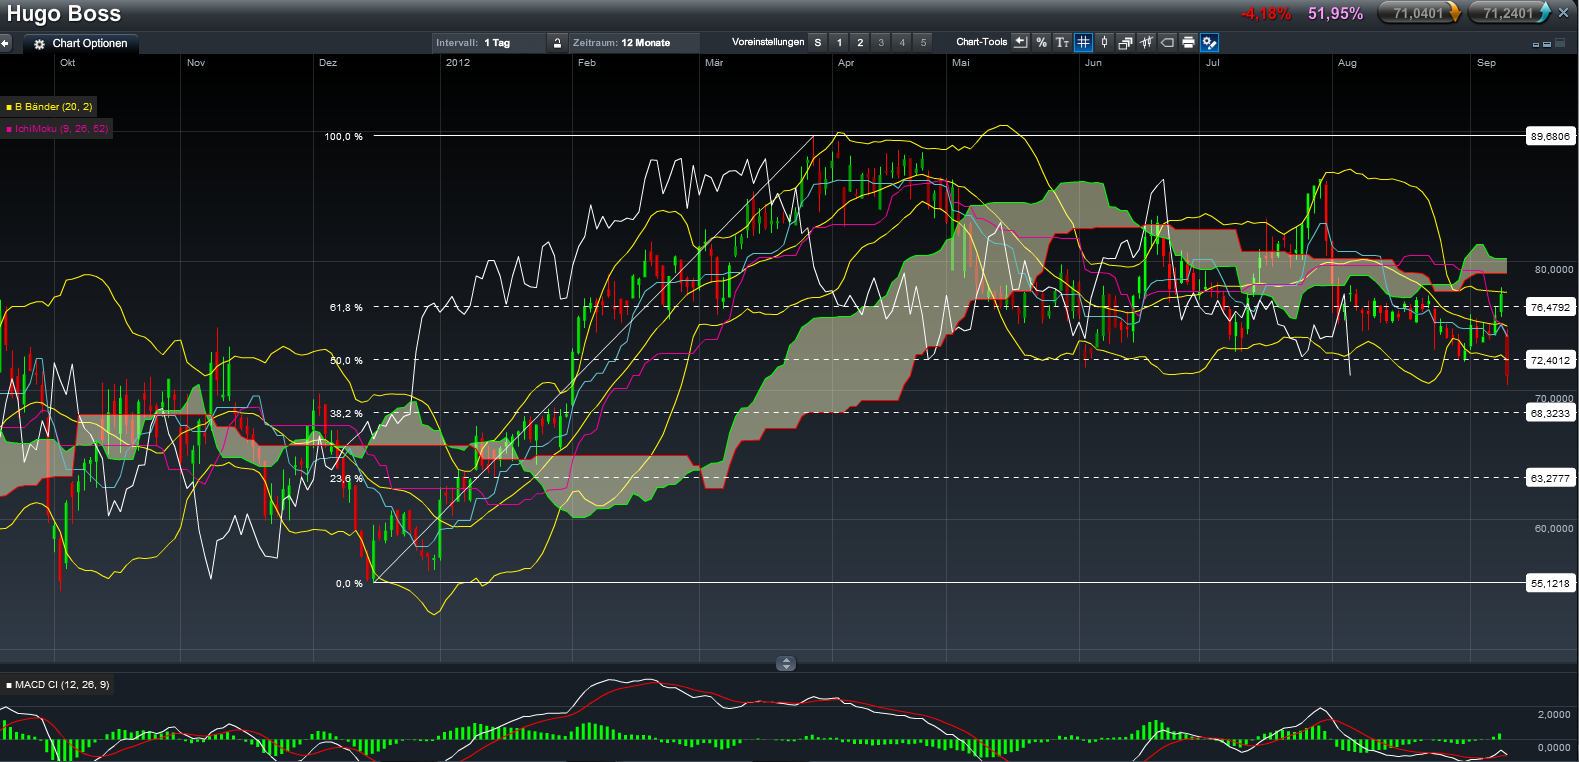Click the 0,0 % Fibonacci level label

(349, 584)
